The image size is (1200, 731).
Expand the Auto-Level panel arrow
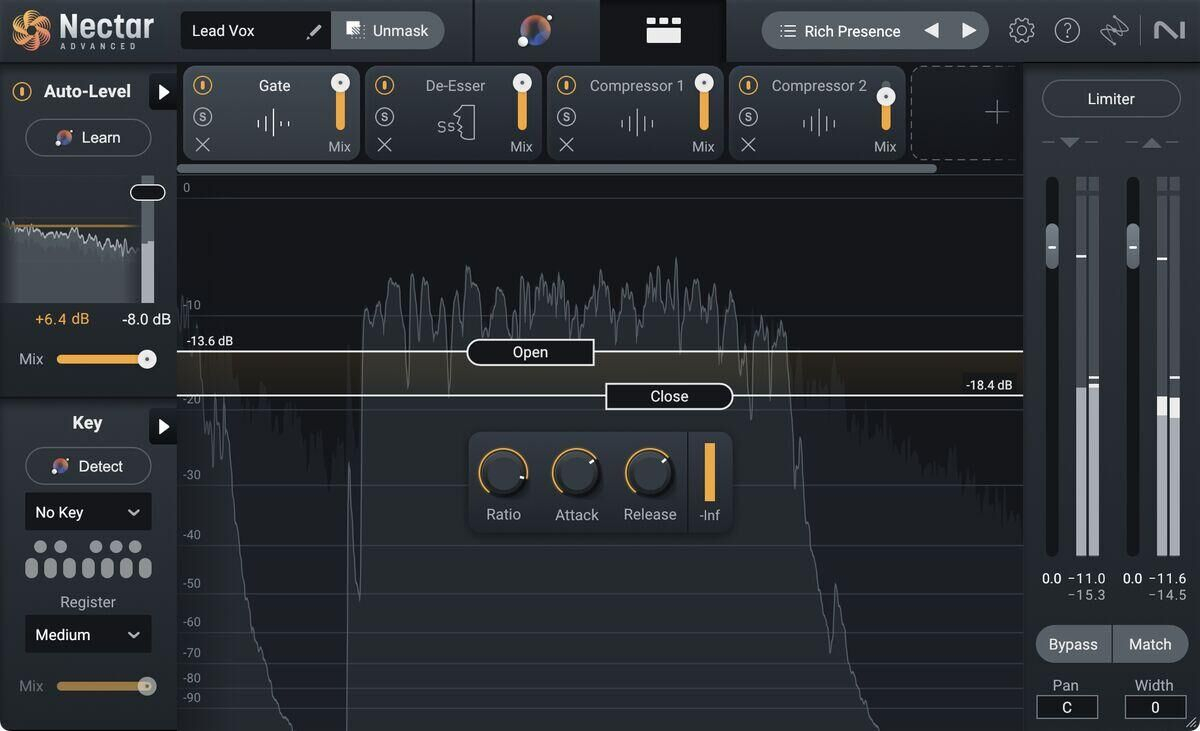163,93
